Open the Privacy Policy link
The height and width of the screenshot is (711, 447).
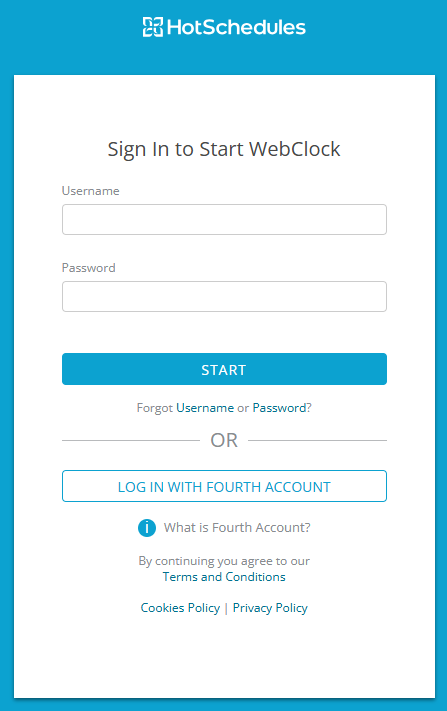[x=270, y=608]
